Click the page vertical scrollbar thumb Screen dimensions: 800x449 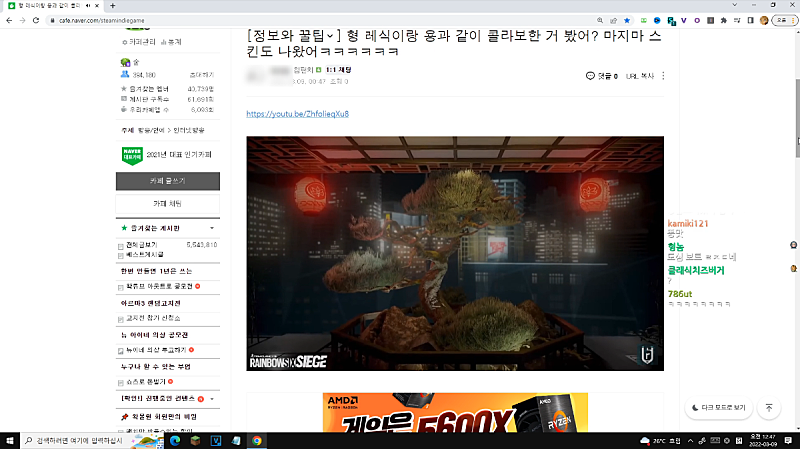pos(797,118)
